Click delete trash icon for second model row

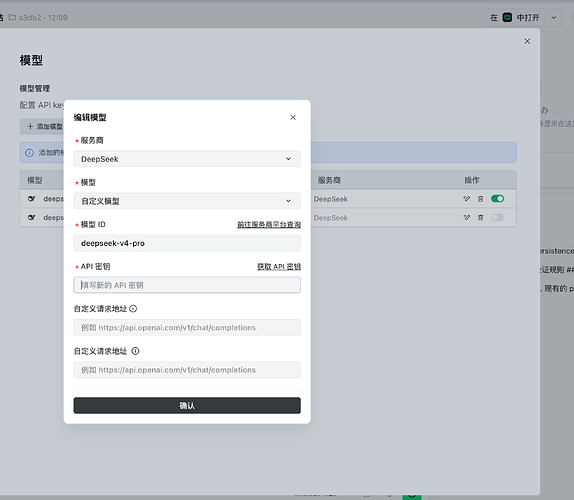coord(481,217)
